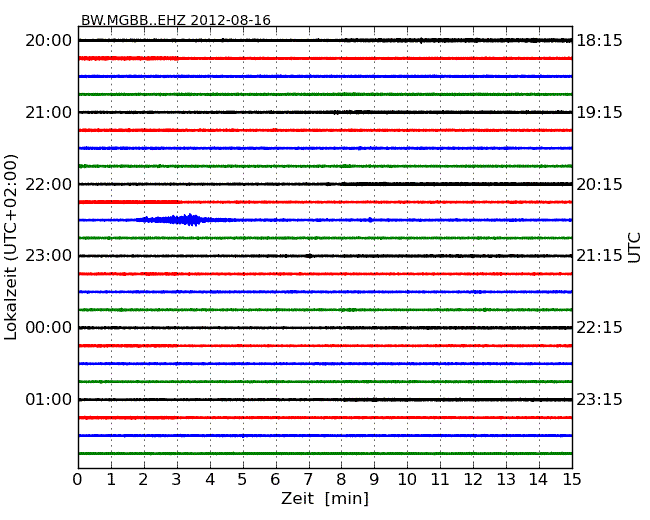Click x-axis tick label 7

[308, 479]
